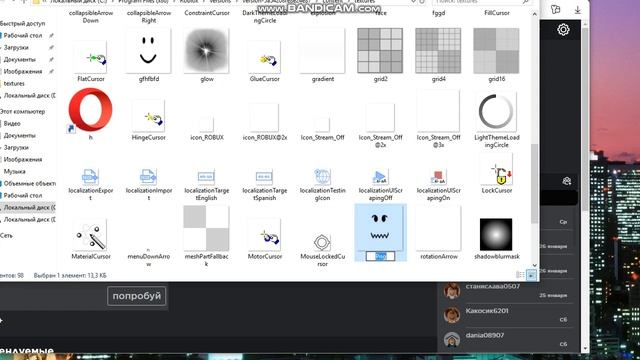The height and width of the screenshot is (360, 640).
Task: Open chat with dania08907
Action: tap(506, 339)
